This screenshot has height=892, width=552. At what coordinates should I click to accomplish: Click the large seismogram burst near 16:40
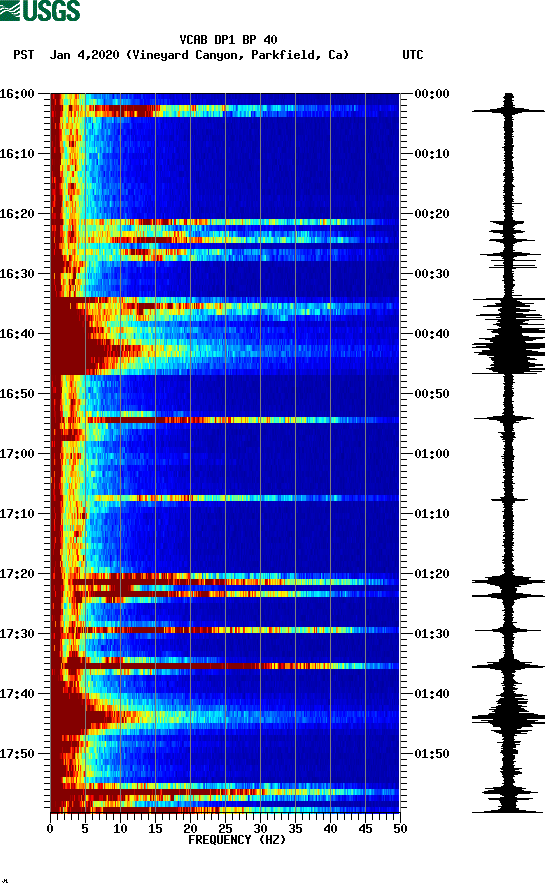tap(508, 337)
